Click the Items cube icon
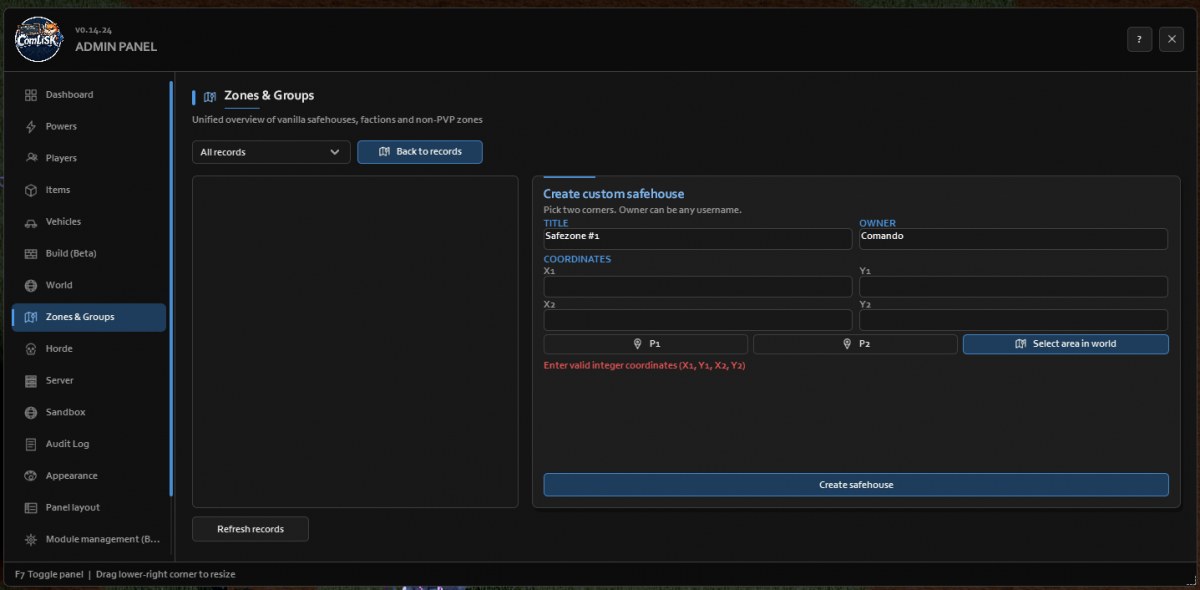 (31, 190)
